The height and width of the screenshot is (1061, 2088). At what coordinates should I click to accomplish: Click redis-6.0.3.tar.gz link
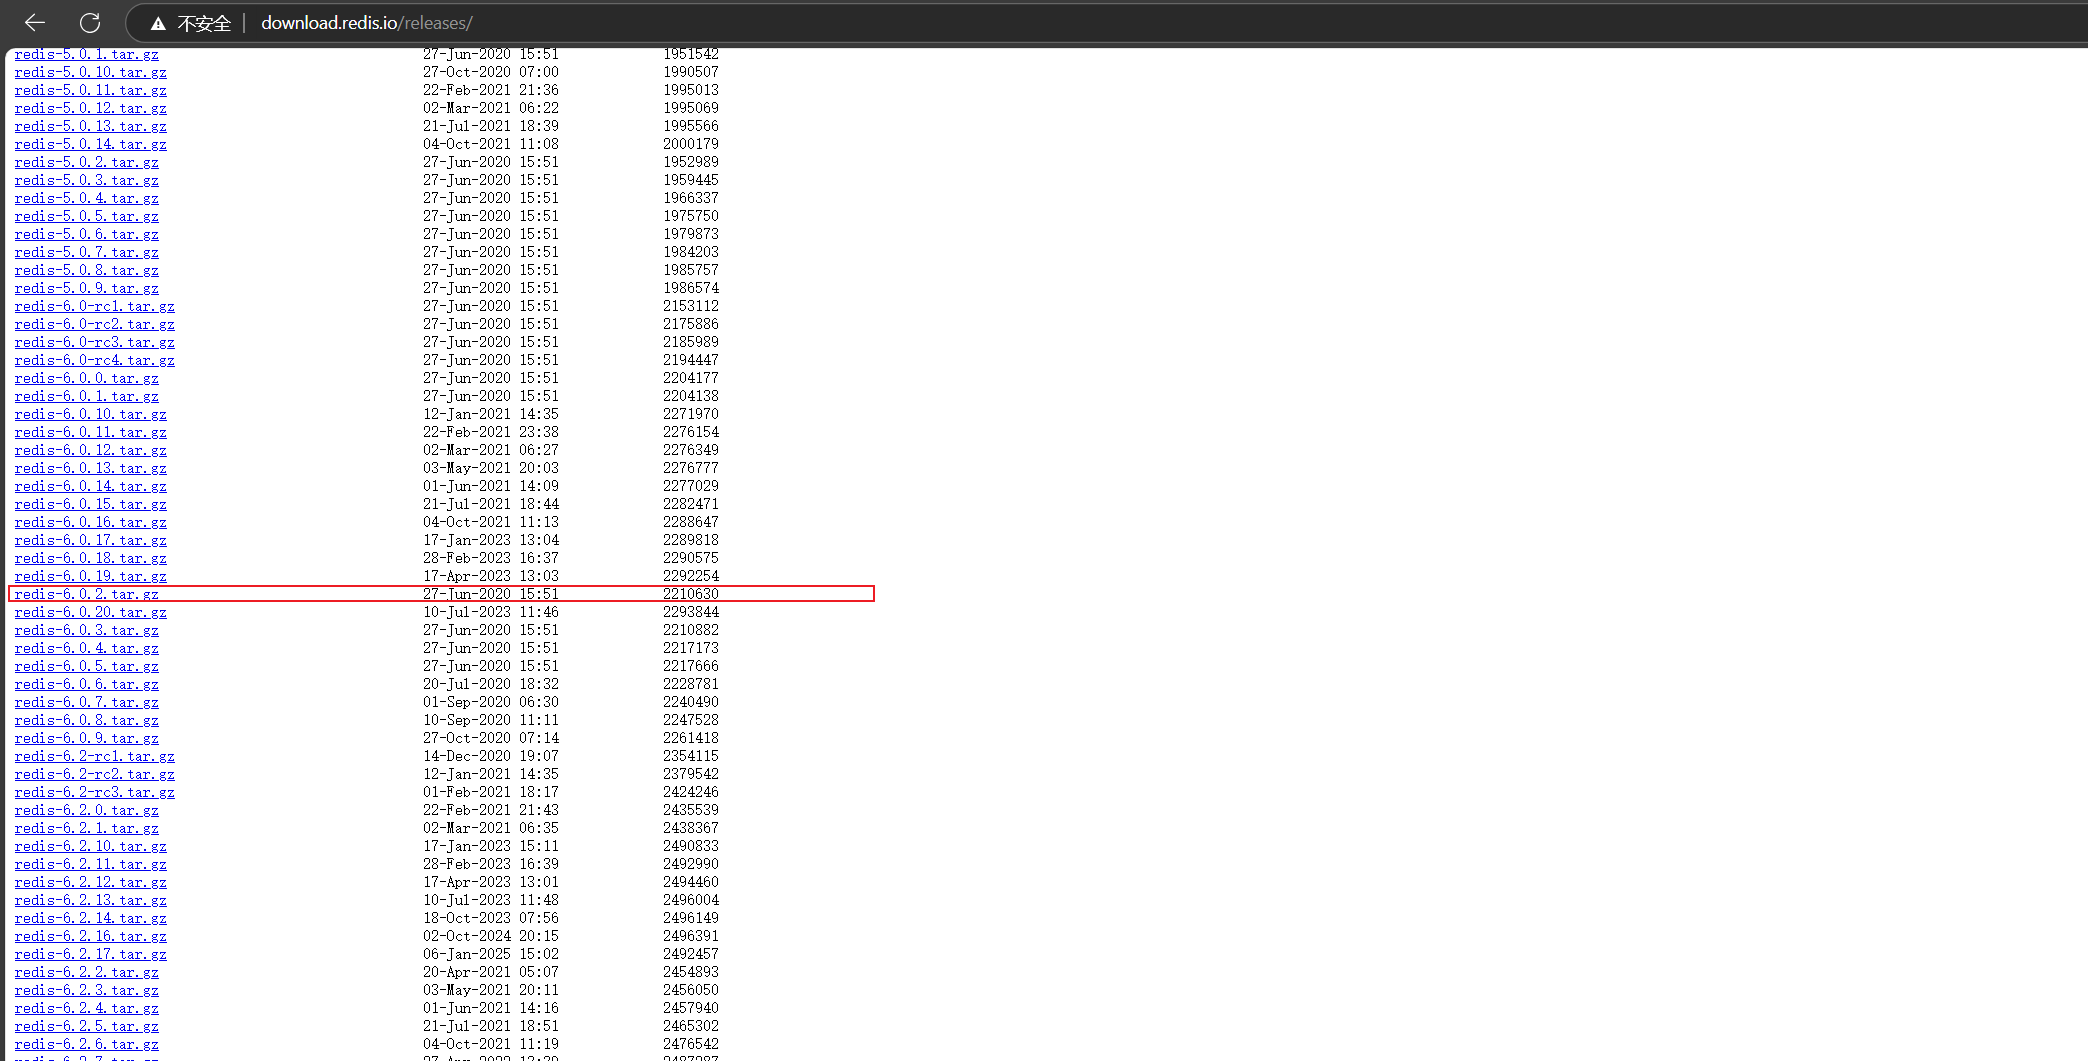[87, 630]
